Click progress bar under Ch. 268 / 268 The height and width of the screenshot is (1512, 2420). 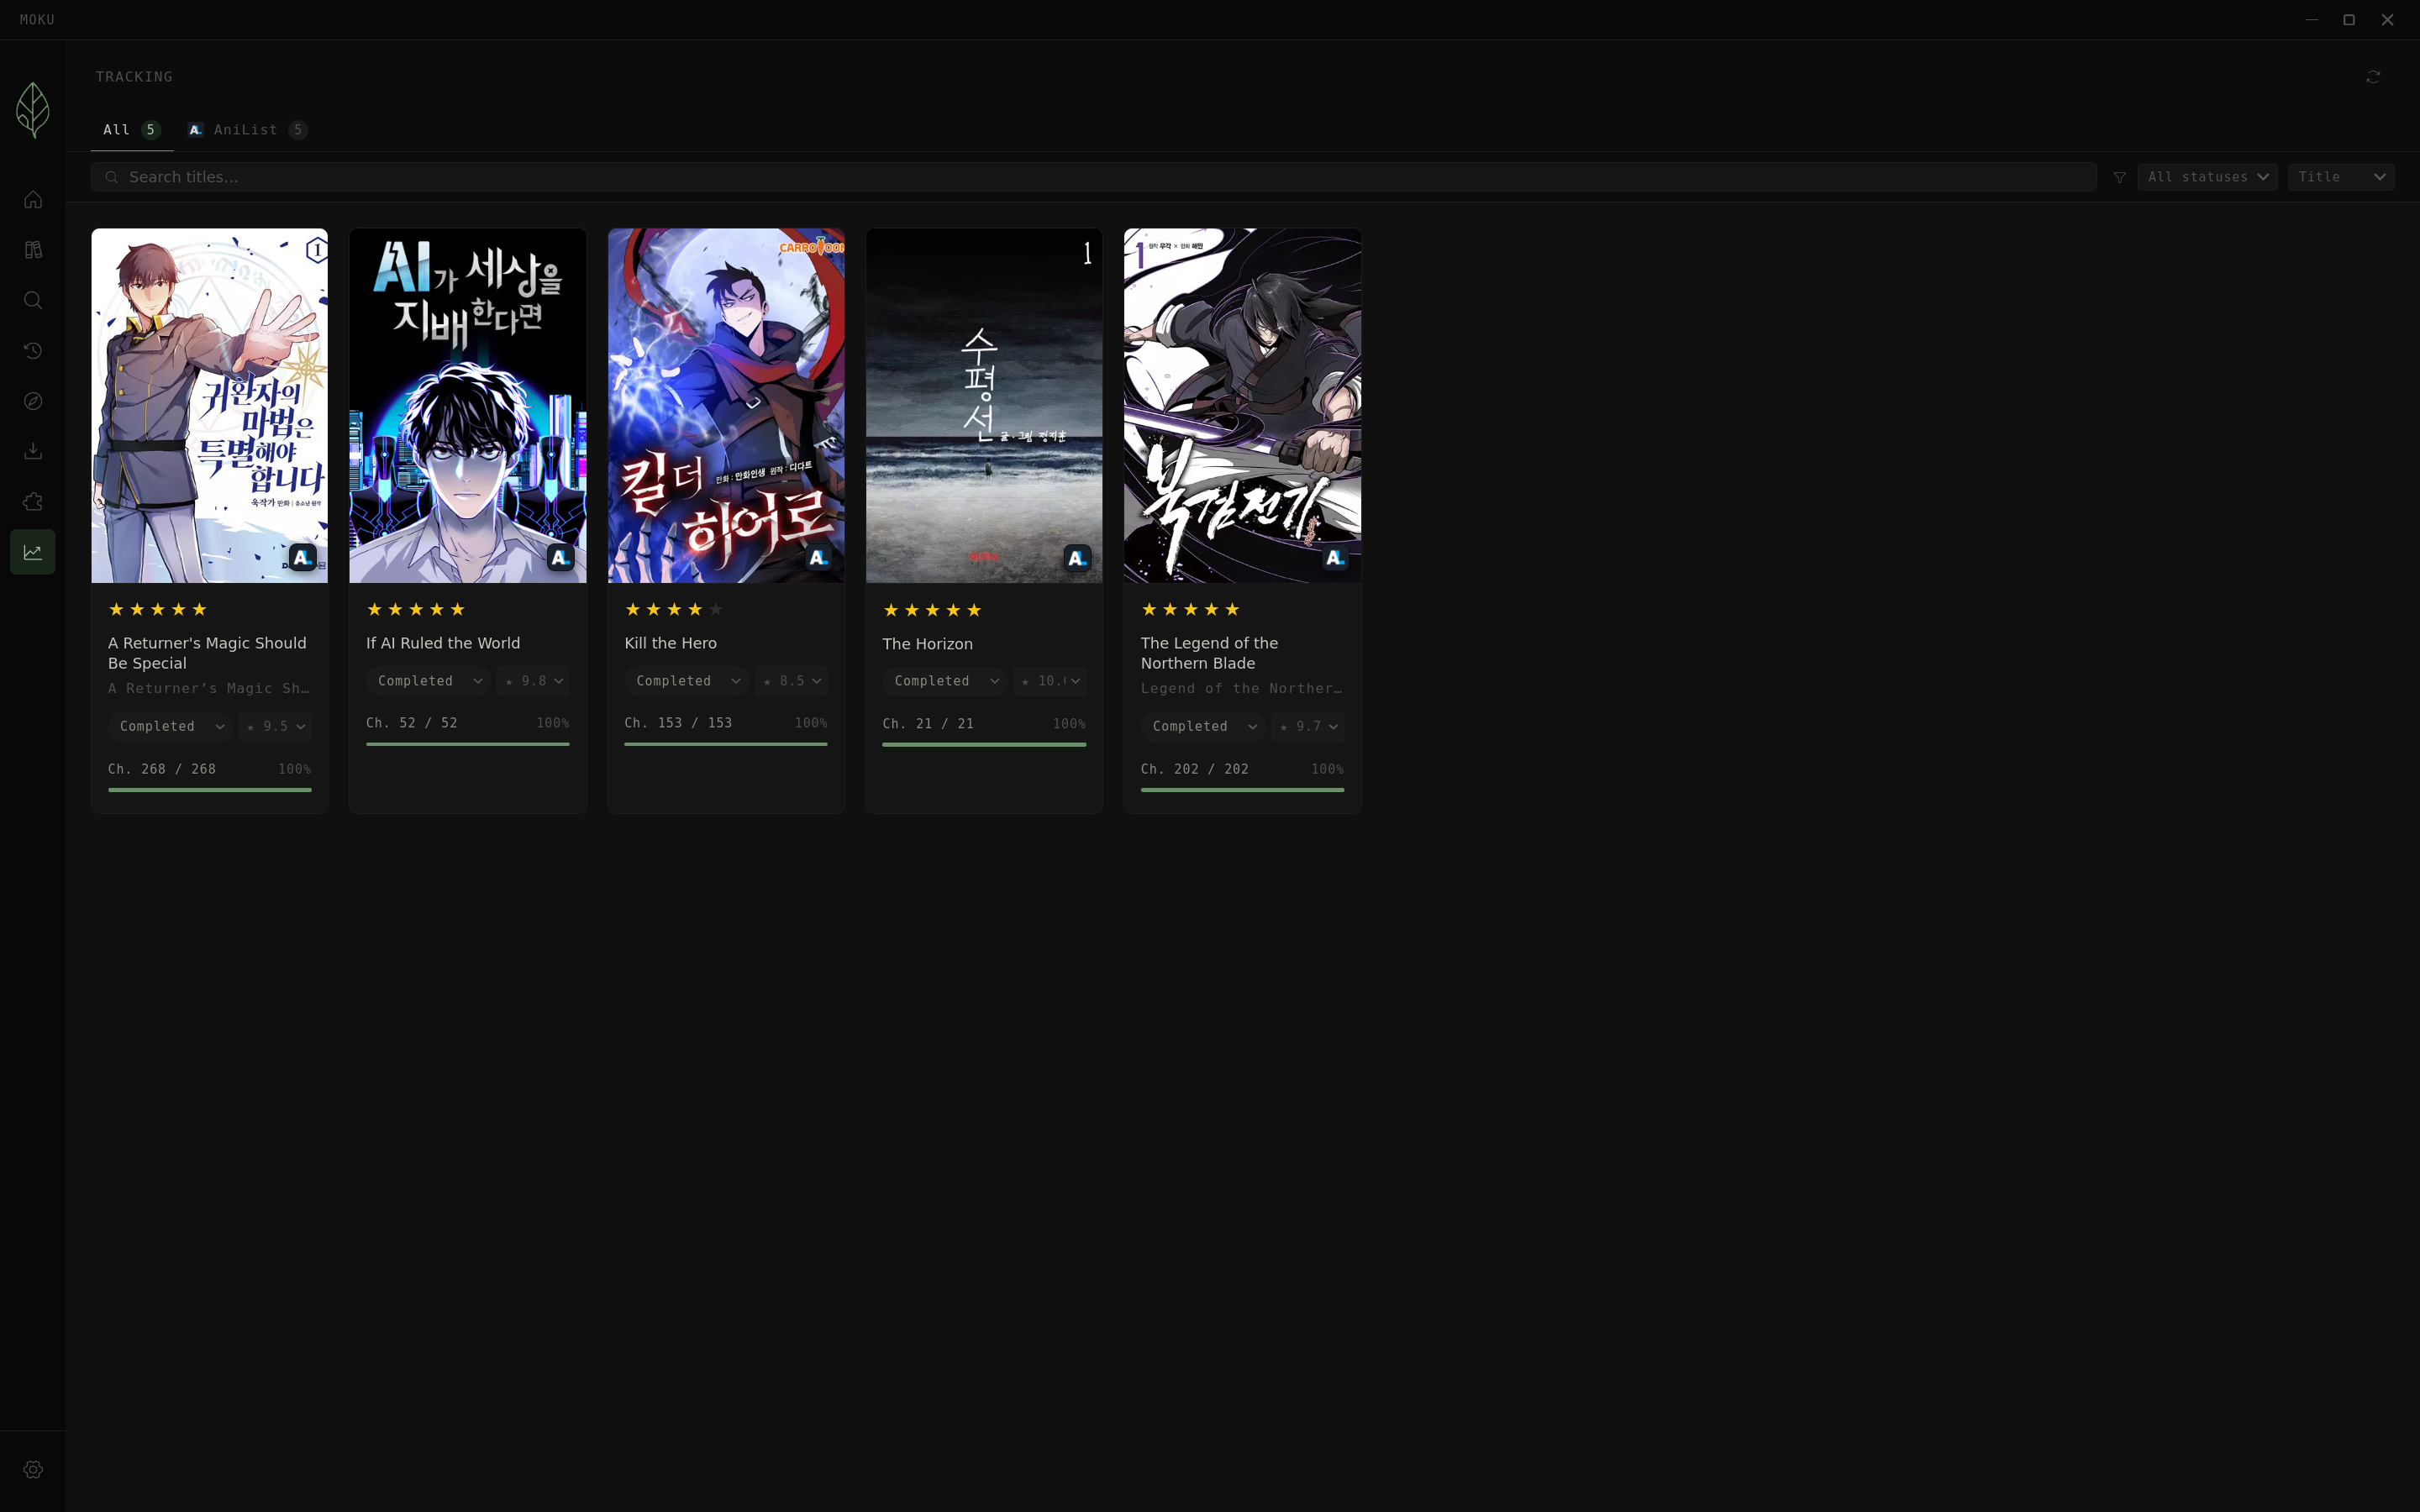point(210,790)
